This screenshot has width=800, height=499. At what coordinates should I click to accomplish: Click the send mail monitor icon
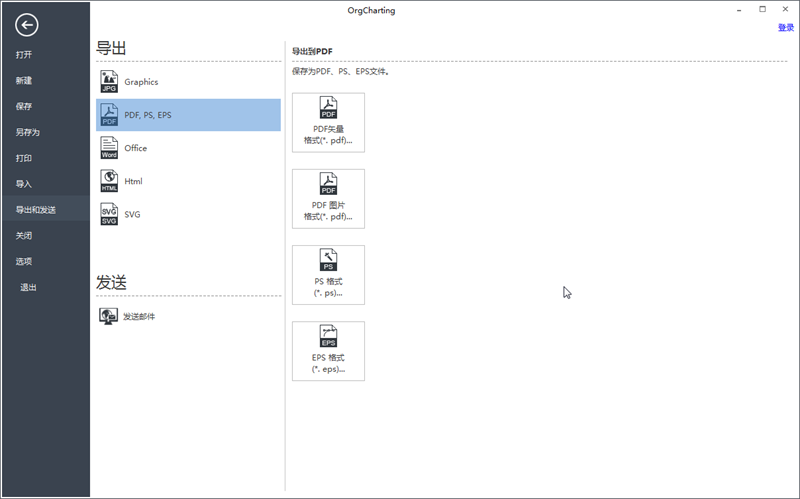pyautogui.click(x=108, y=316)
